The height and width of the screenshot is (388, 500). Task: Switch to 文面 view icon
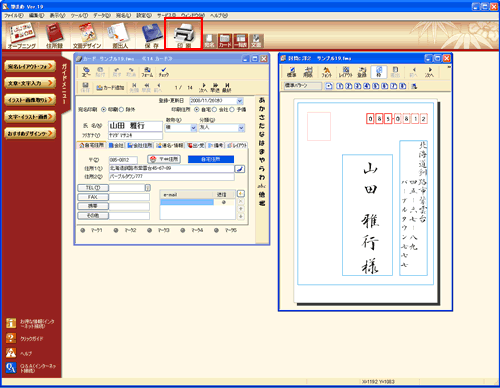click(256, 41)
